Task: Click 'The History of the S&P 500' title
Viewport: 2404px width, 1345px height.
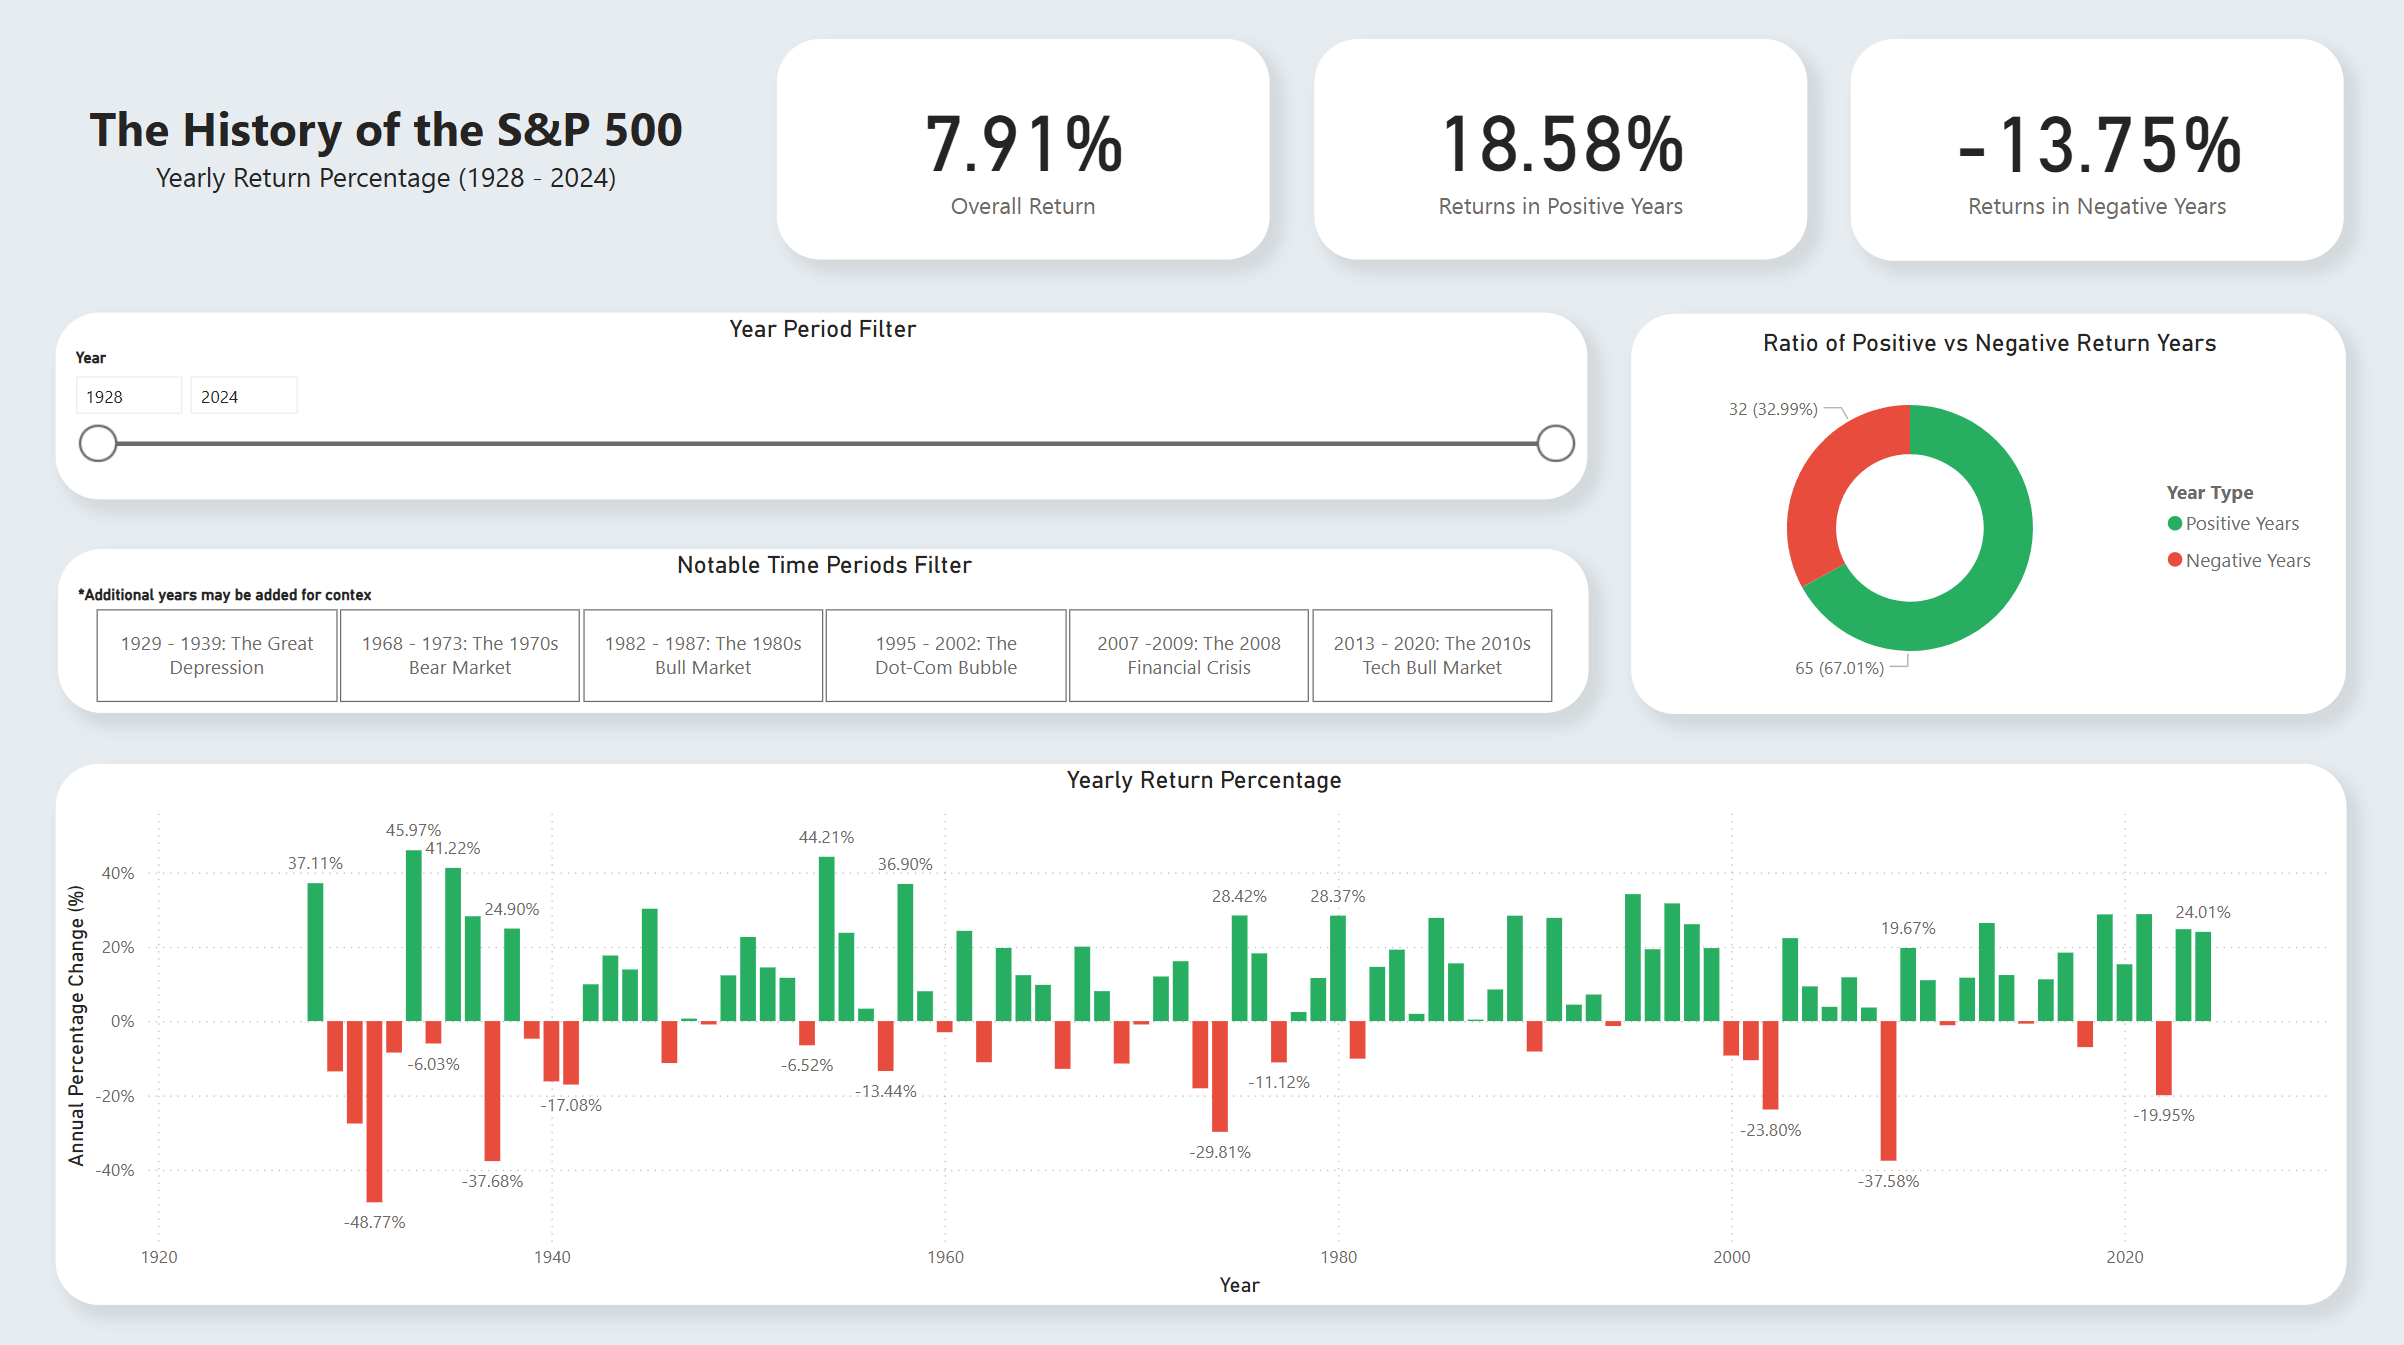Action: click(386, 130)
